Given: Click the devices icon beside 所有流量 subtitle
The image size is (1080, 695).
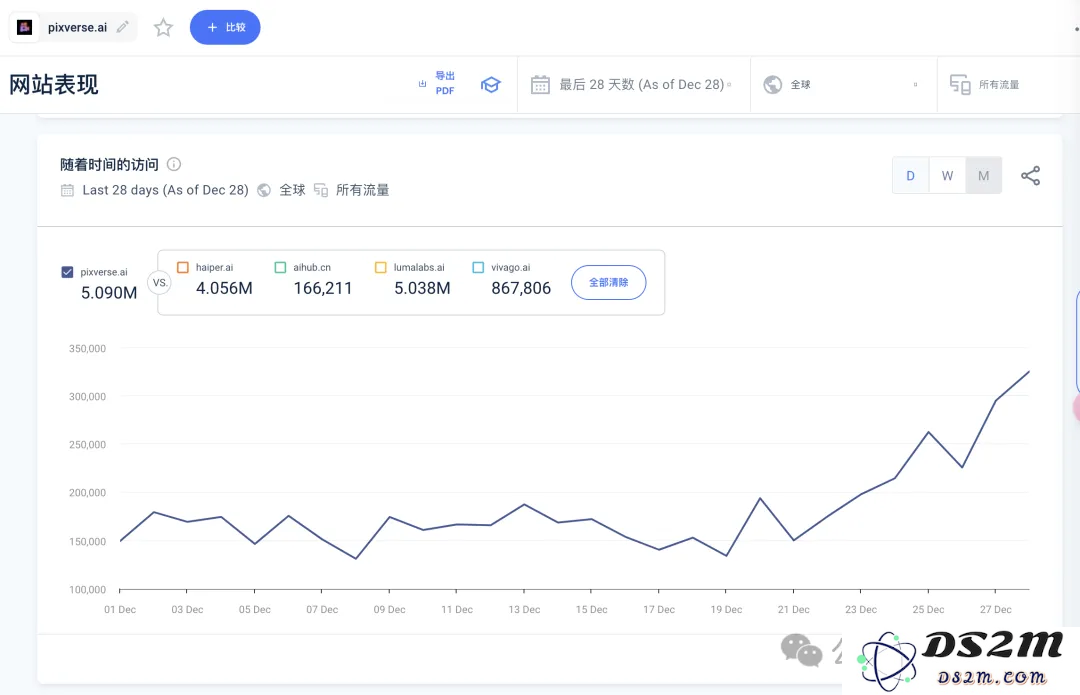Looking at the screenshot, I should pos(321,190).
